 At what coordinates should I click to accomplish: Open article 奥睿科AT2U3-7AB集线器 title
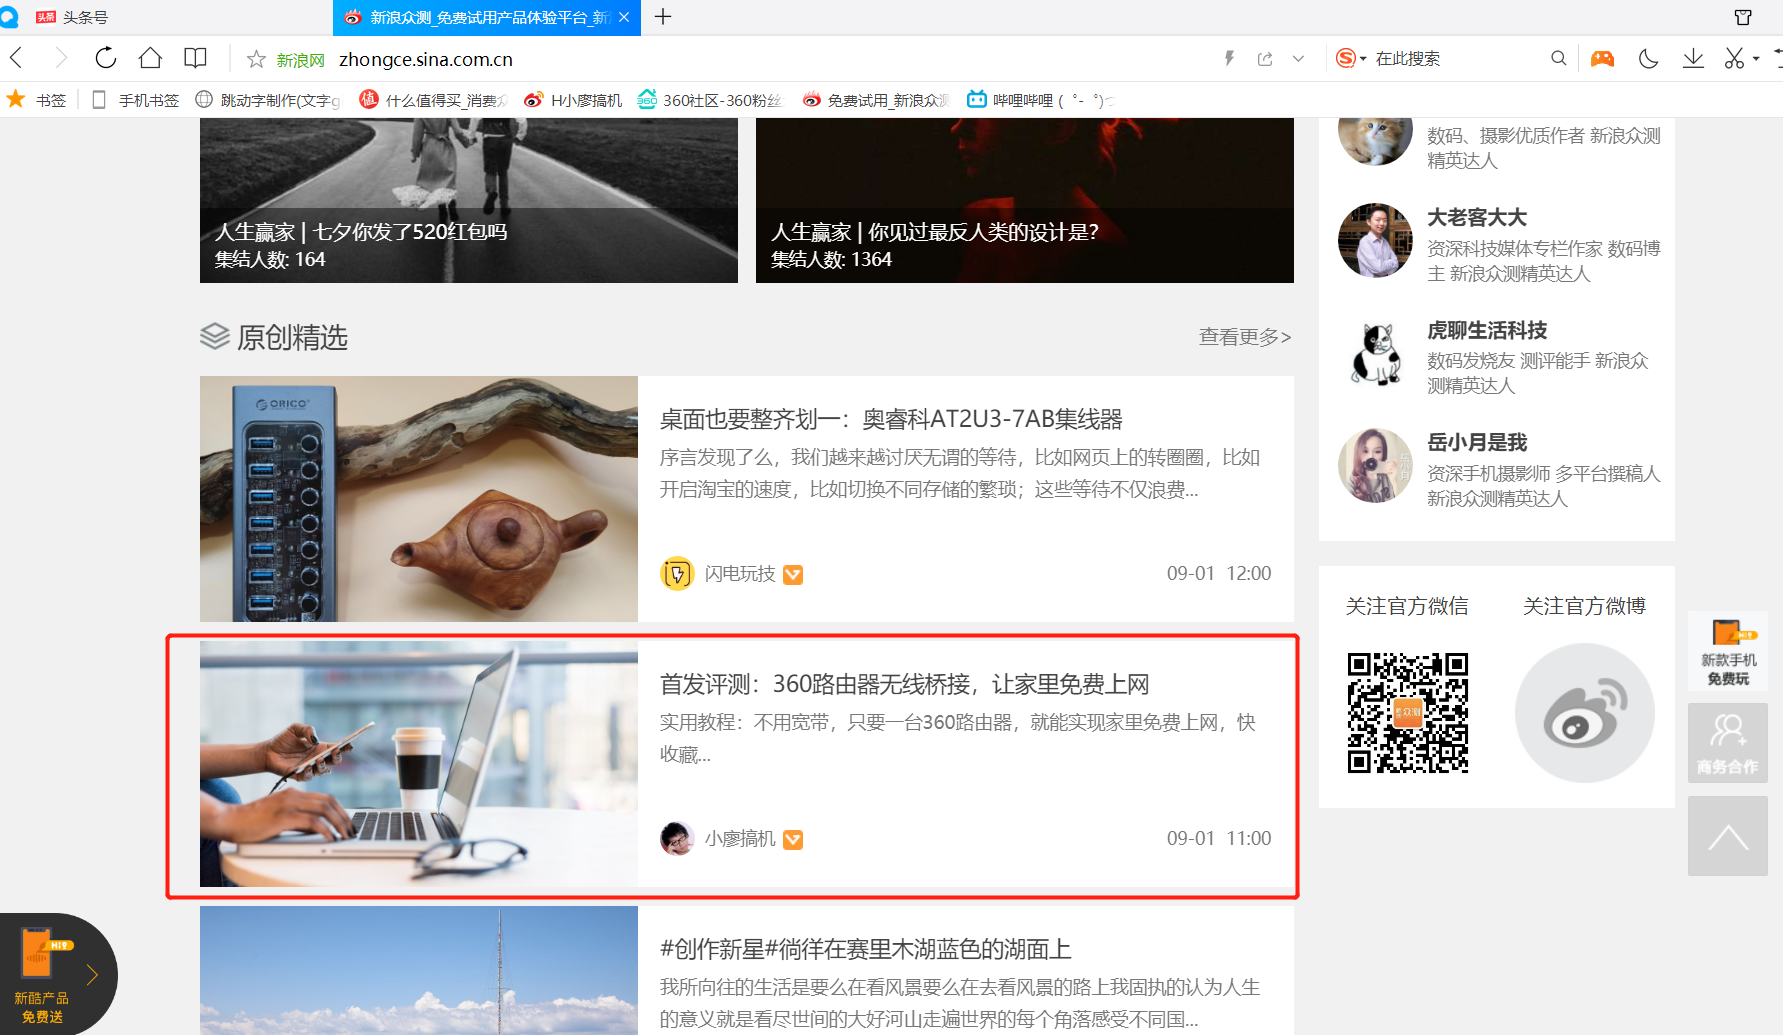coord(891,419)
